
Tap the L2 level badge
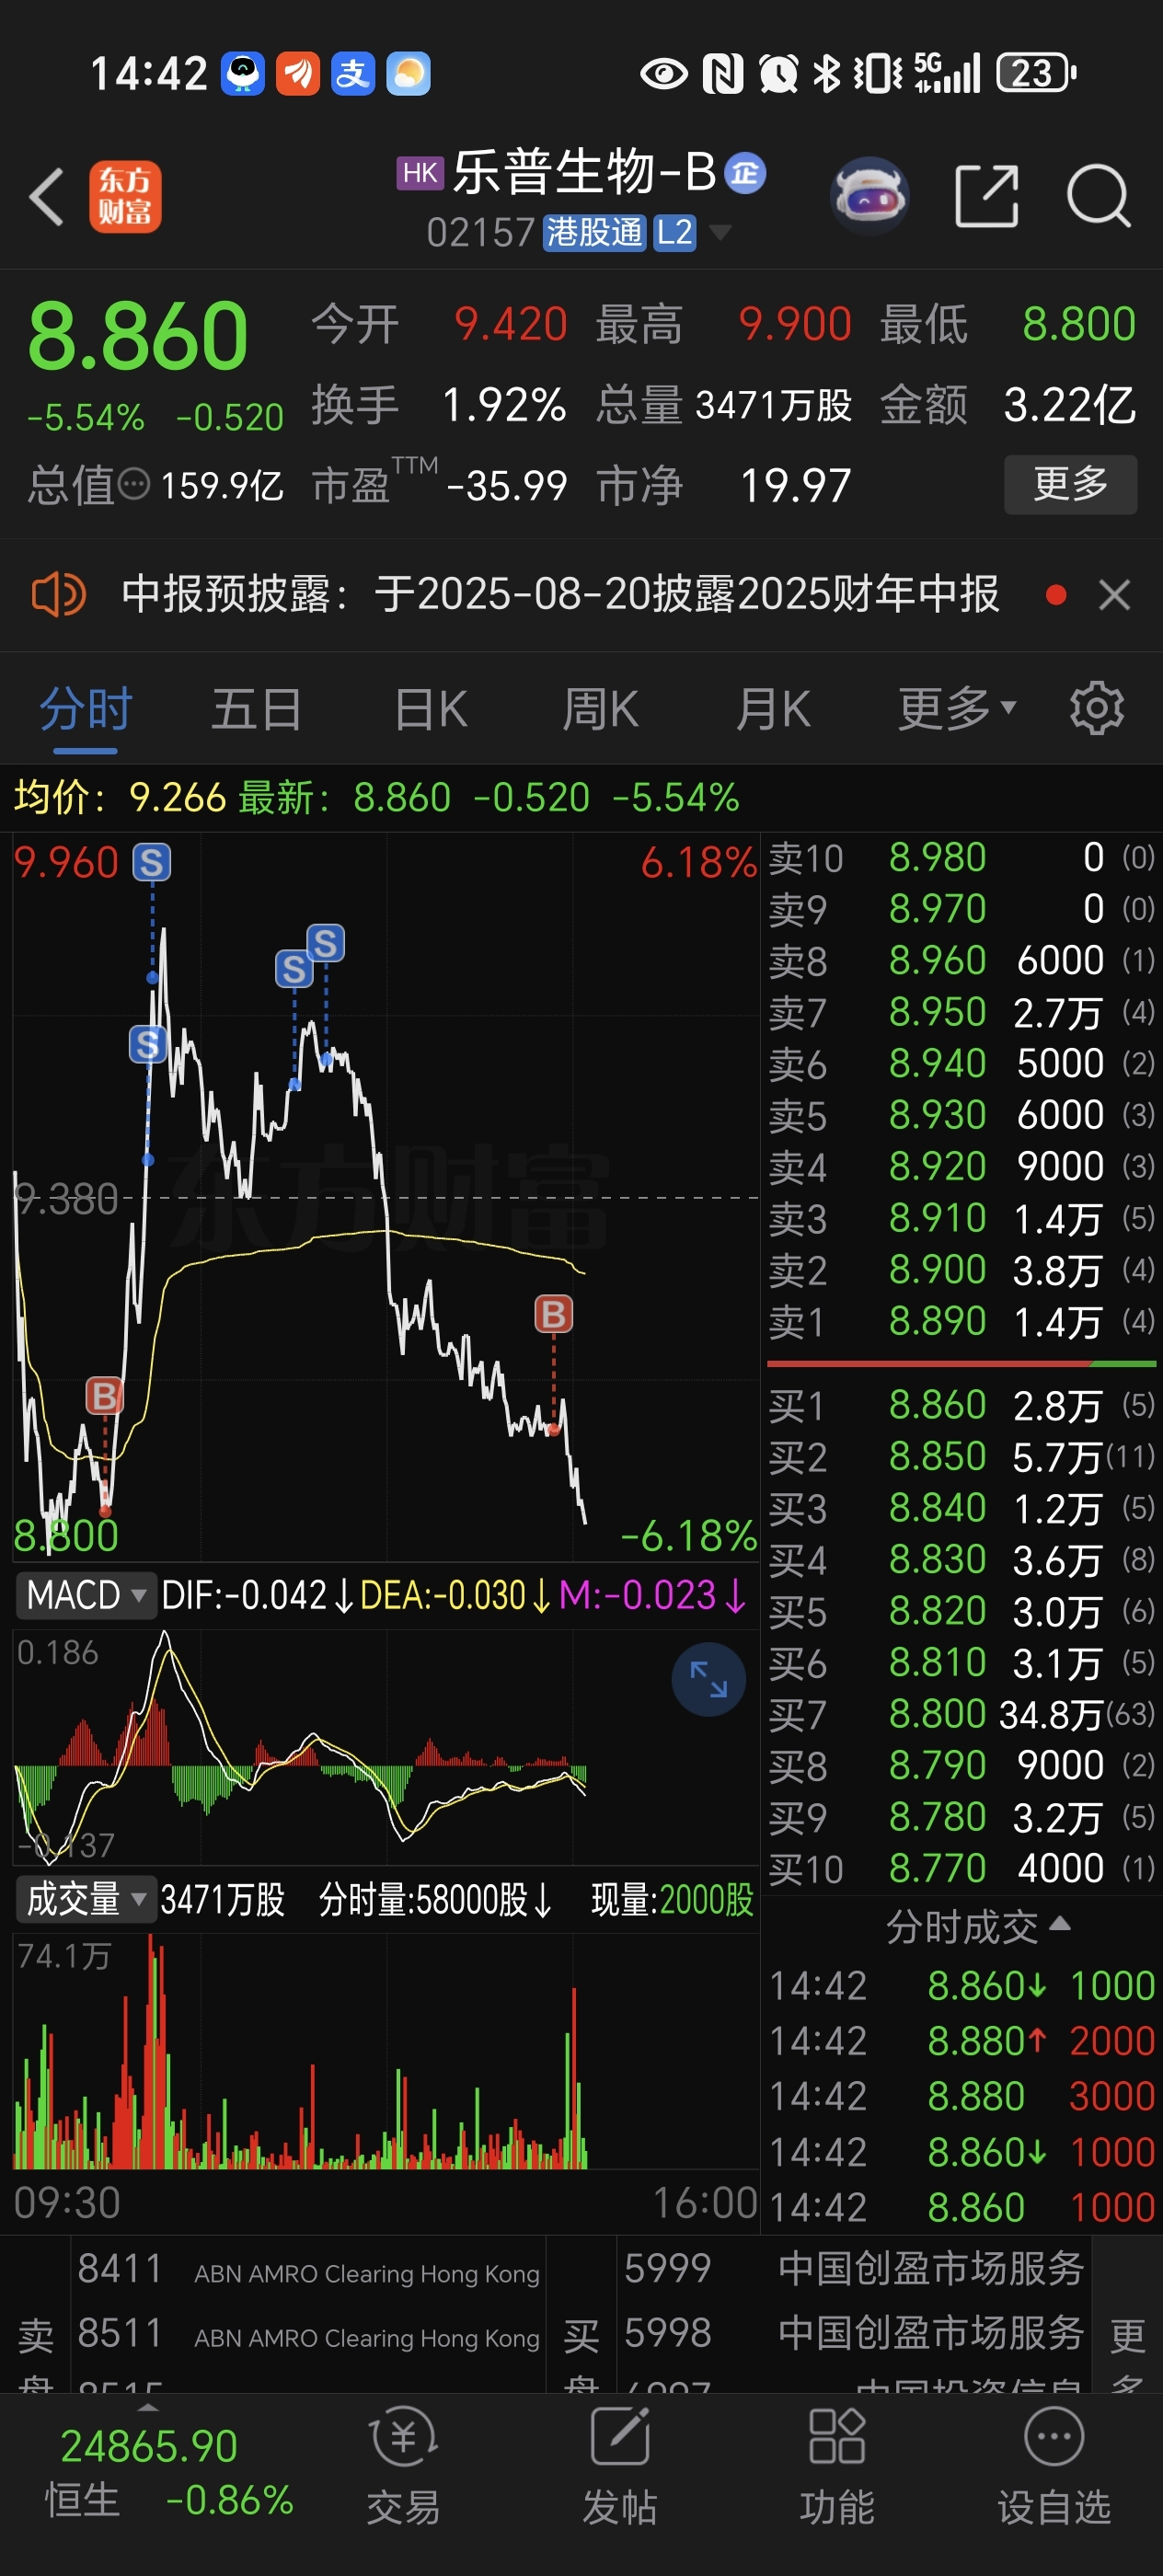[674, 233]
